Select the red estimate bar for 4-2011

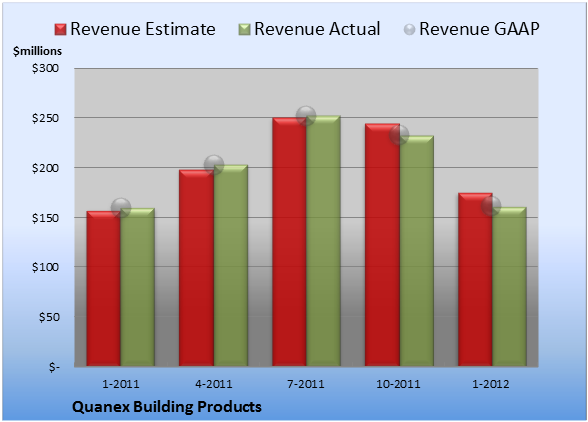pyautogui.click(x=196, y=268)
